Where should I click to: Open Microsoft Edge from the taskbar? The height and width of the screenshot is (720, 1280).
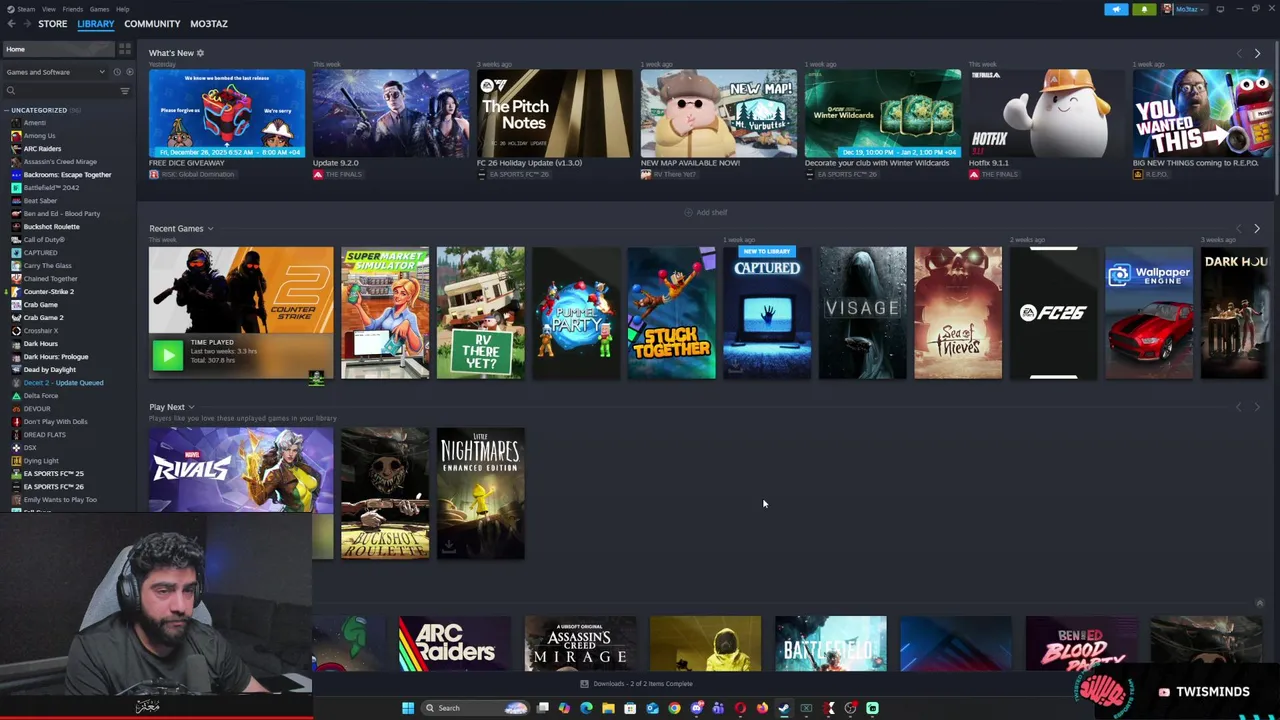[x=586, y=708]
